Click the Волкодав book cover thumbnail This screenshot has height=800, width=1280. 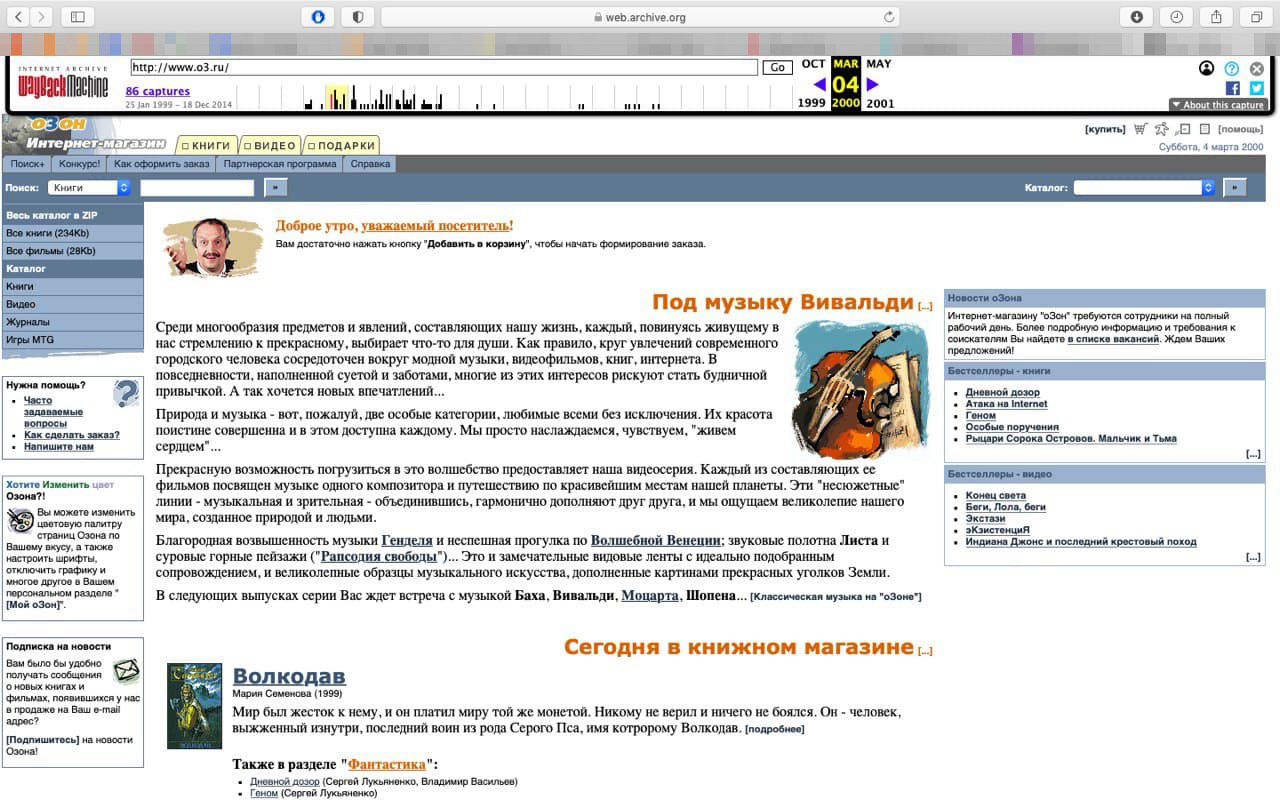click(194, 706)
